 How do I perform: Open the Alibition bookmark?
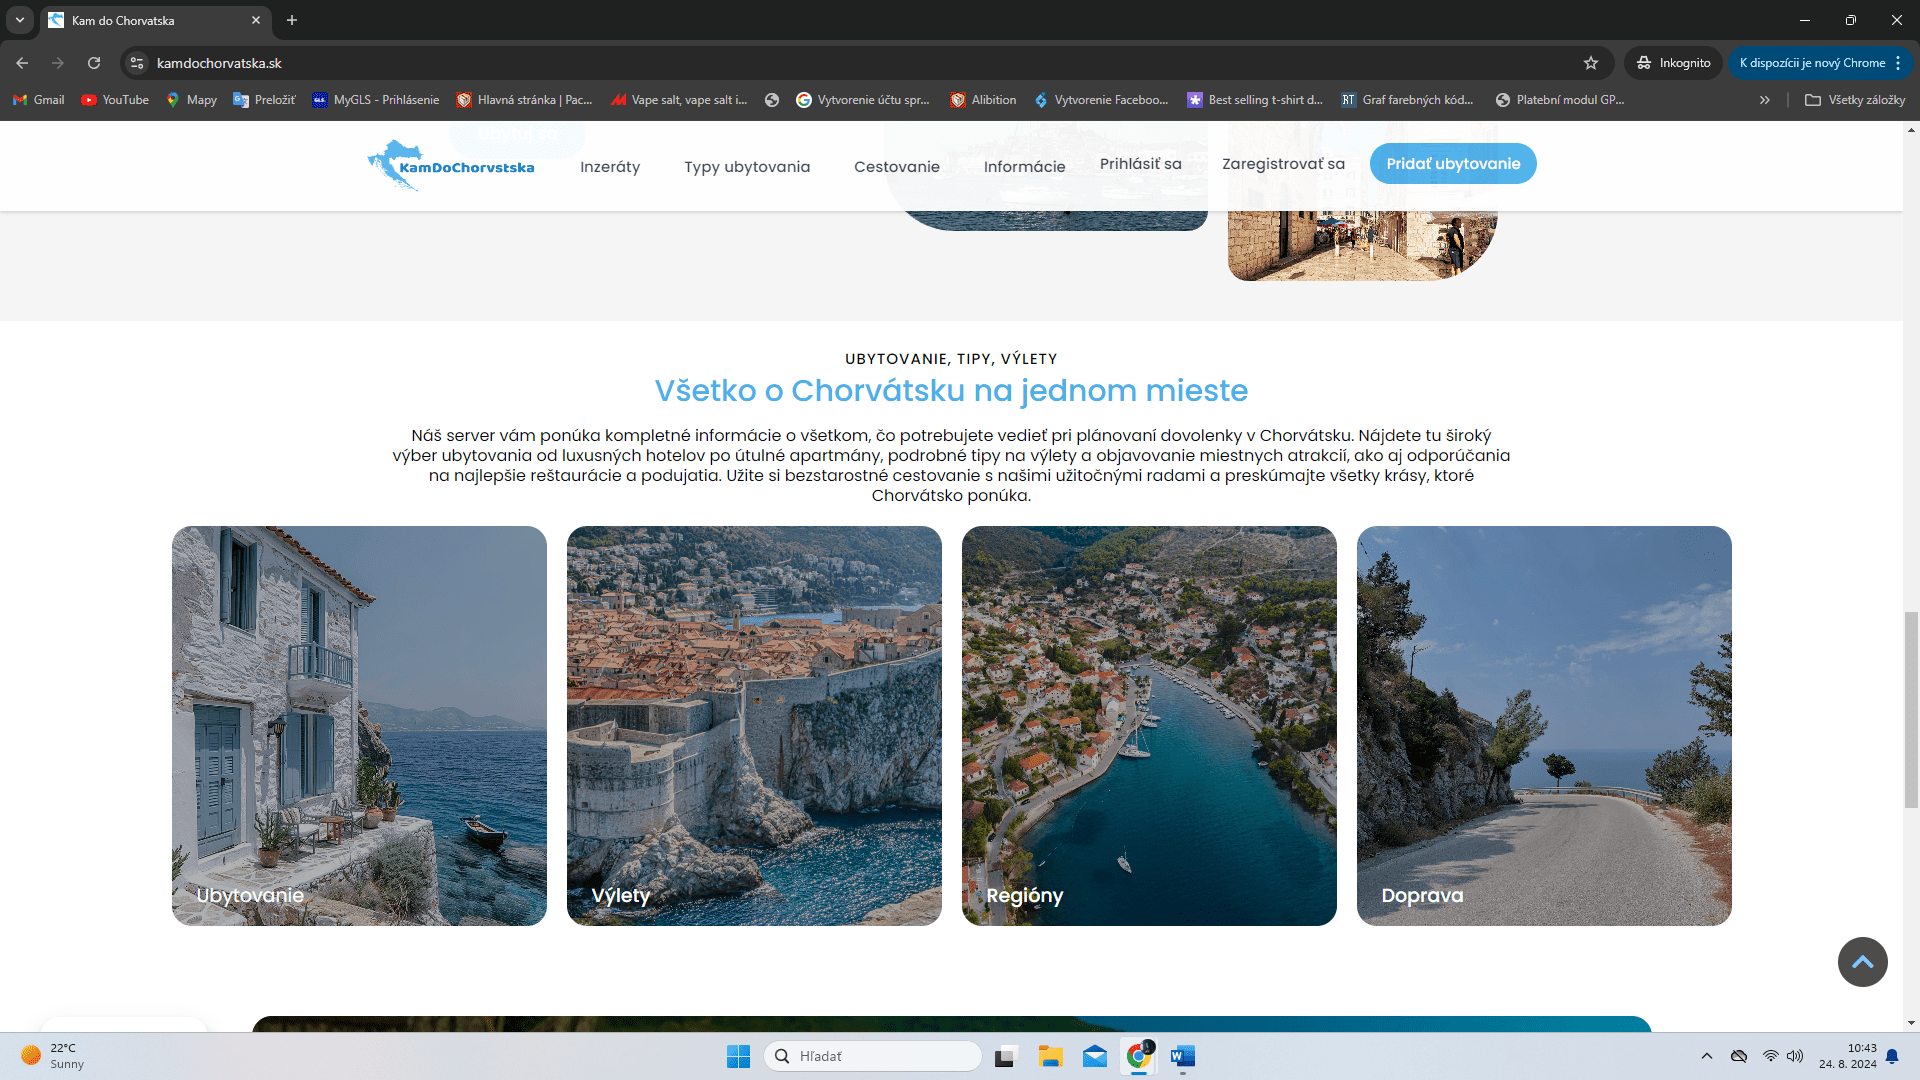point(983,100)
